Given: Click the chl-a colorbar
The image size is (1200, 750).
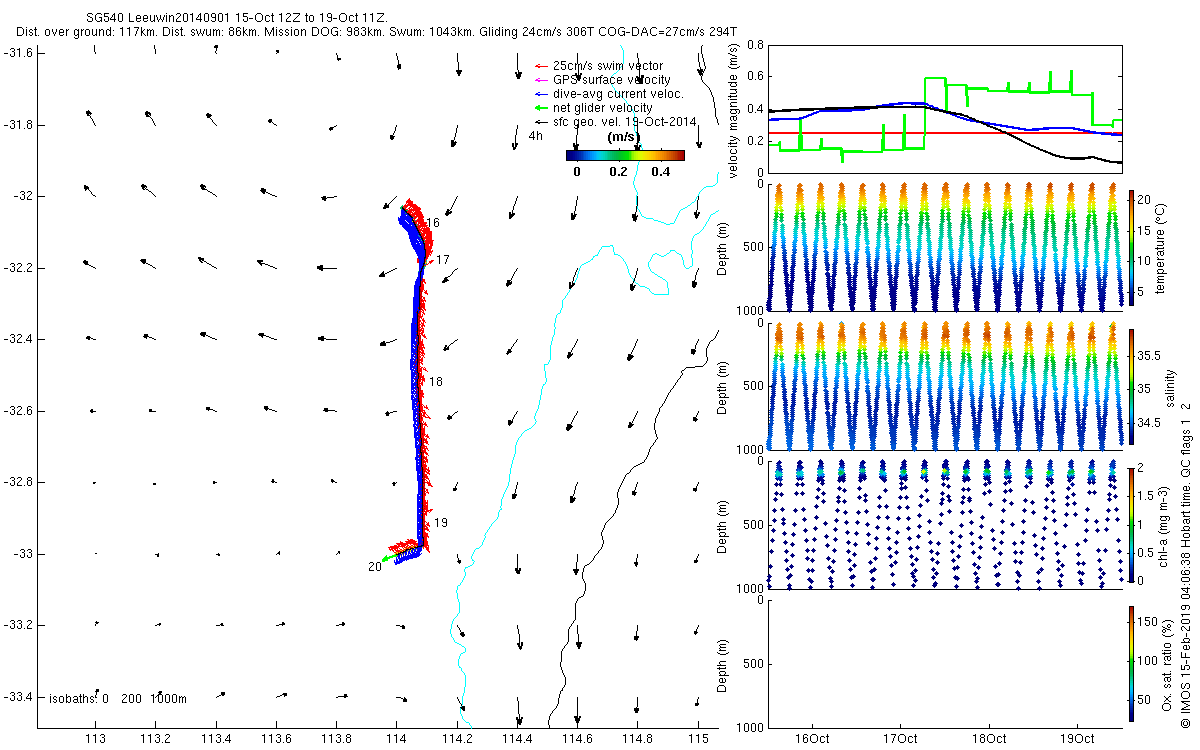Looking at the screenshot, I should [1131, 524].
